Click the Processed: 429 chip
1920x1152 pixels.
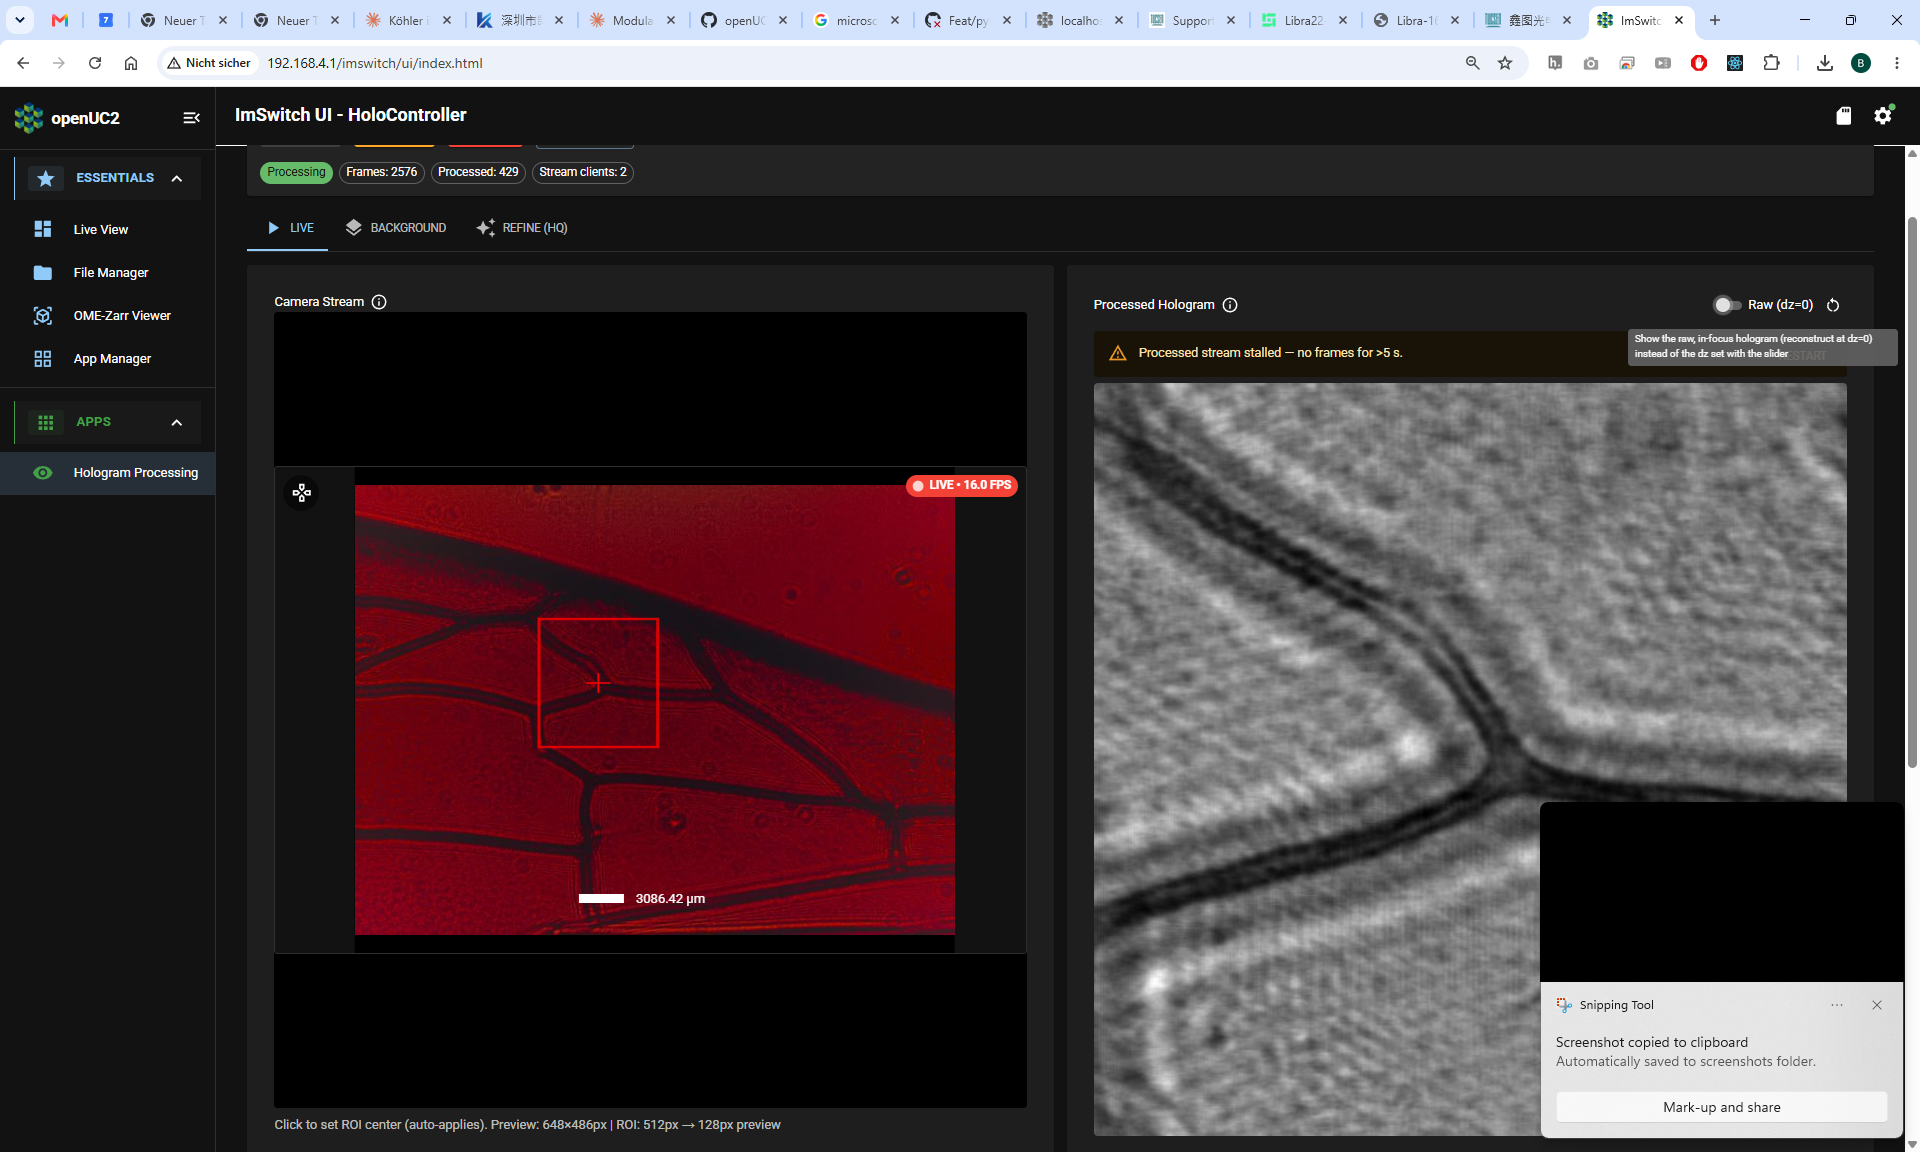click(478, 172)
